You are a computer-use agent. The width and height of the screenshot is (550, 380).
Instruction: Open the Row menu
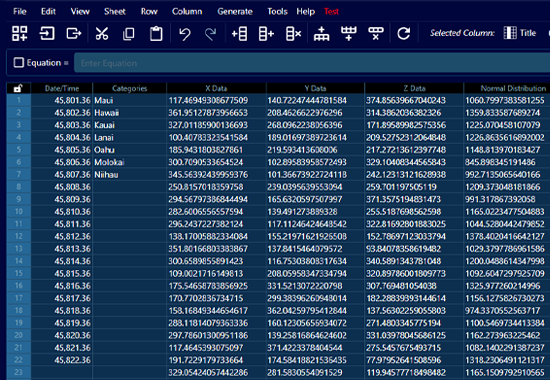[x=149, y=11]
